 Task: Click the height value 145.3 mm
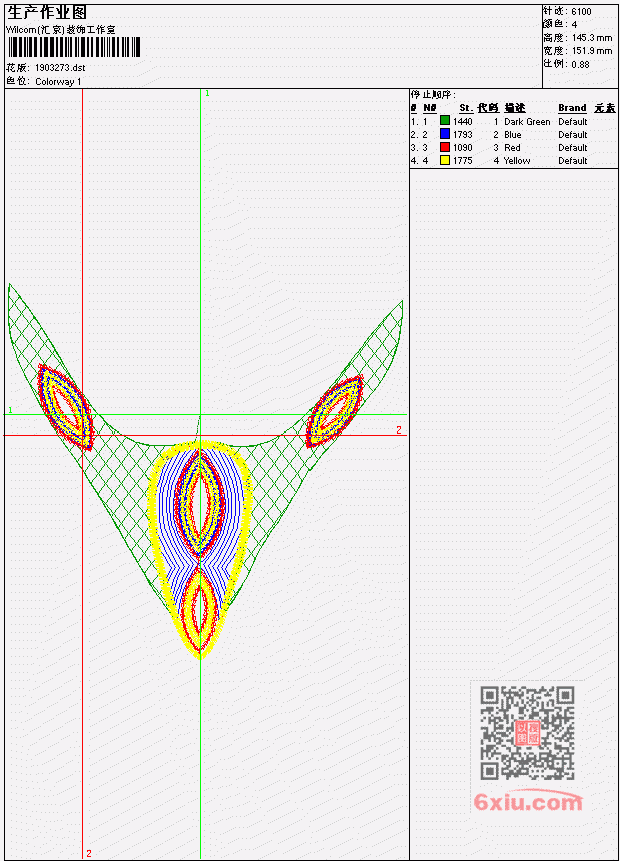[592, 38]
